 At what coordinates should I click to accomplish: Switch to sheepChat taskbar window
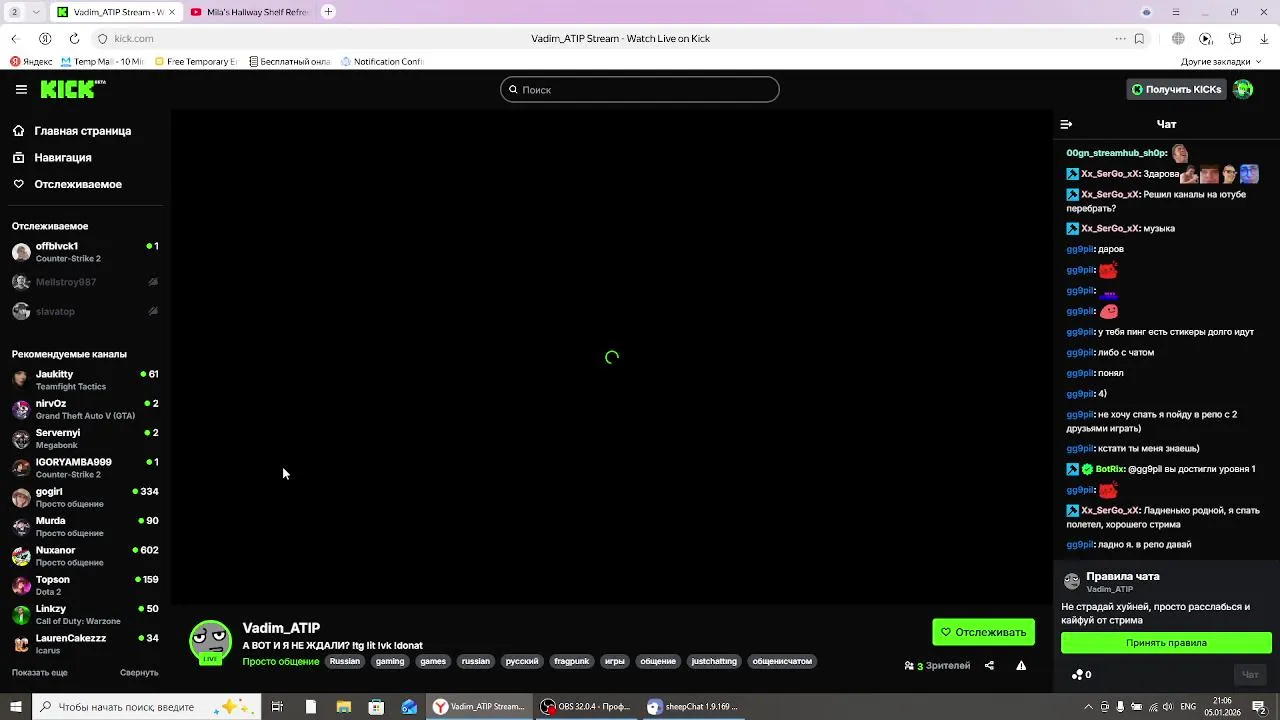(694, 707)
